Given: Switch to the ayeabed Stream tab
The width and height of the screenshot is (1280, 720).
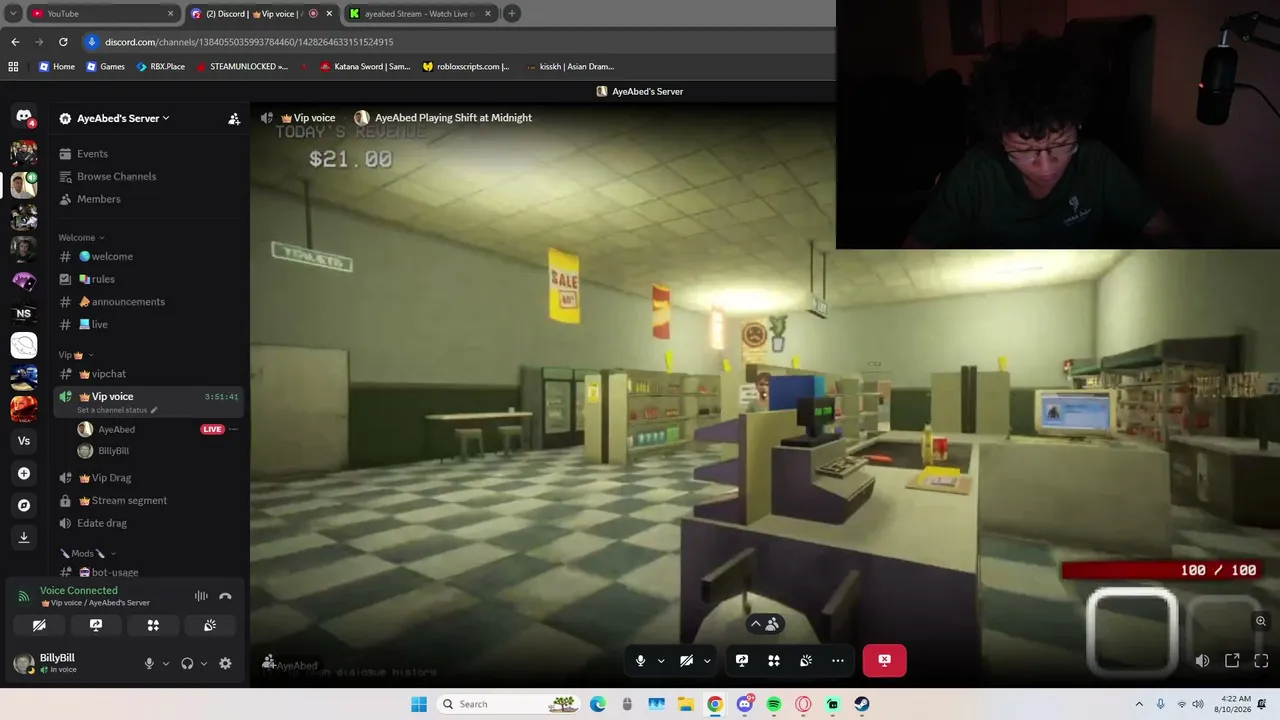Looking at the screenshot, I should point(421,13).
